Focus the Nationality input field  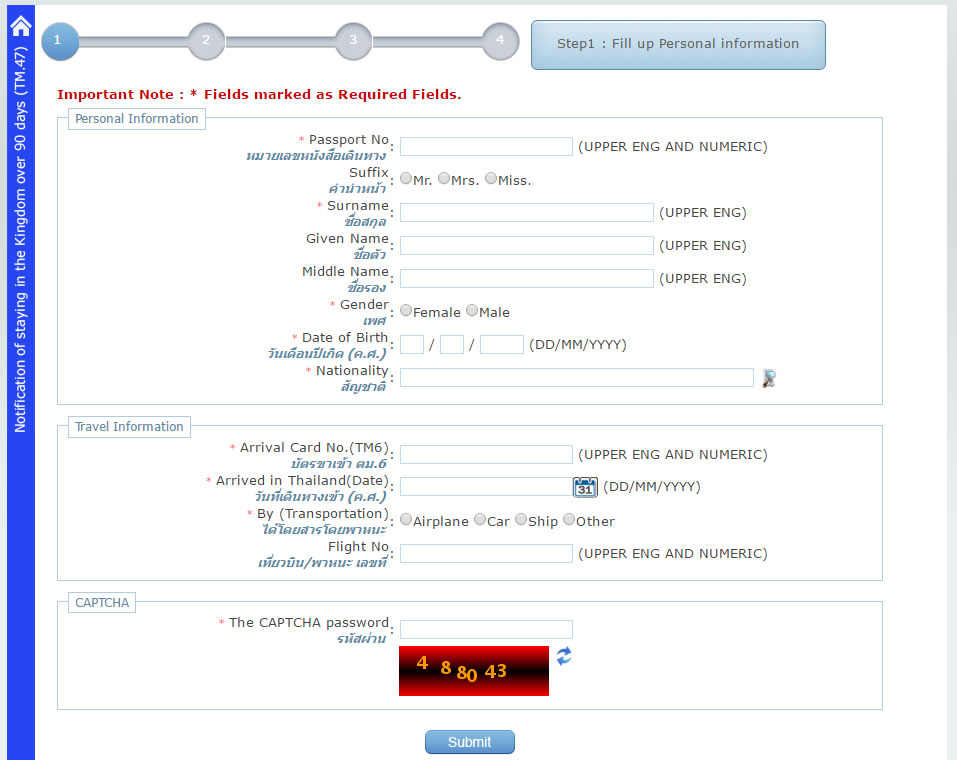[577, 377]
